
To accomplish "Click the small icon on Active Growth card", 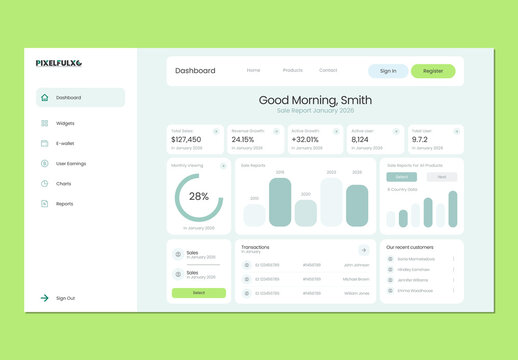I will [x=336, y=131].
